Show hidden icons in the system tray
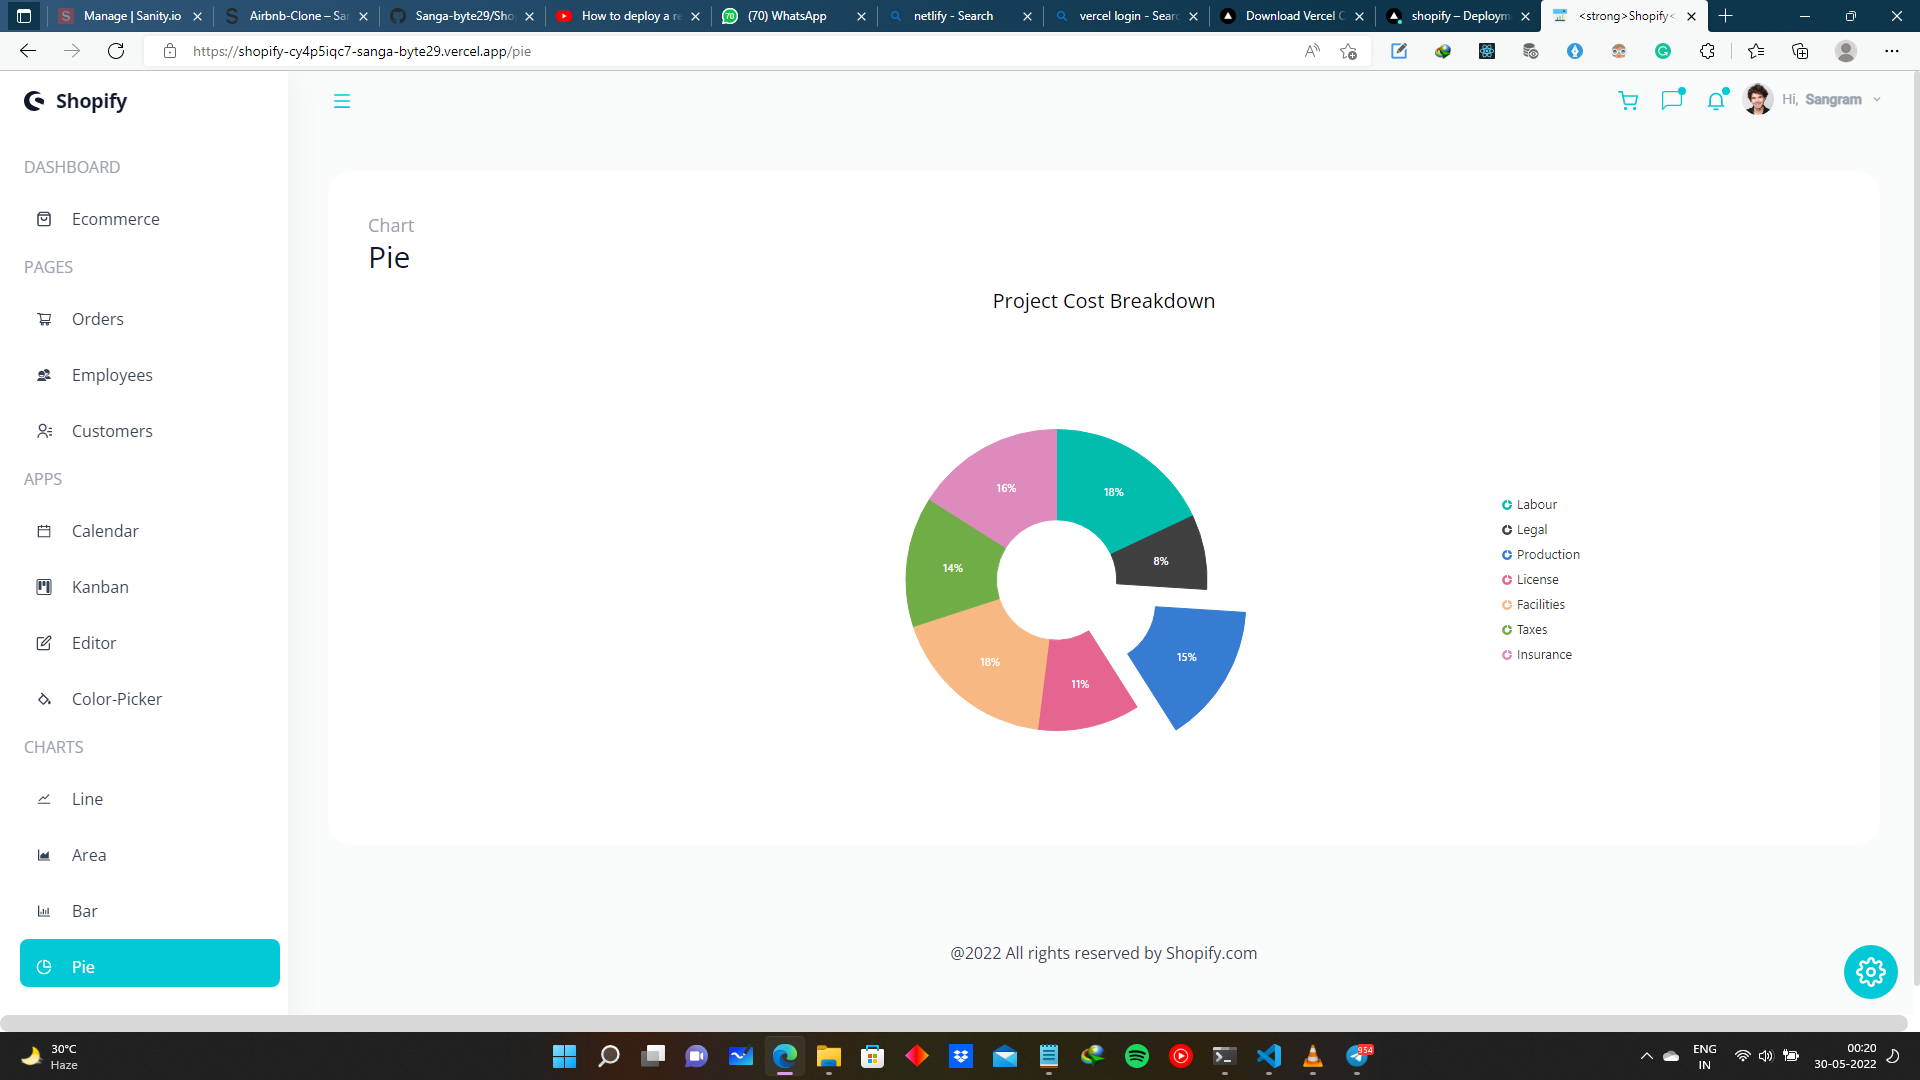The height and width of the screenshot is (1080, 1920). (x=1647, y=1056)
